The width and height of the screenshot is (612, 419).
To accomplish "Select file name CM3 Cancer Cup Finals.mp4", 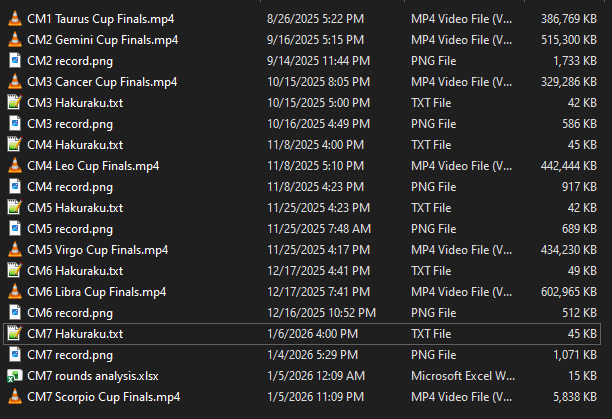I will pyautogui.click(x=102, y=82).
